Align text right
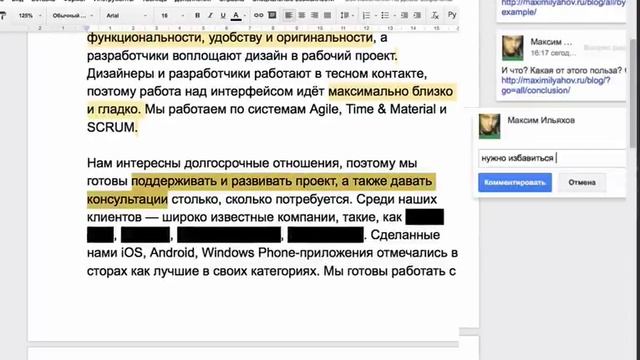 [x=314, y=16]
